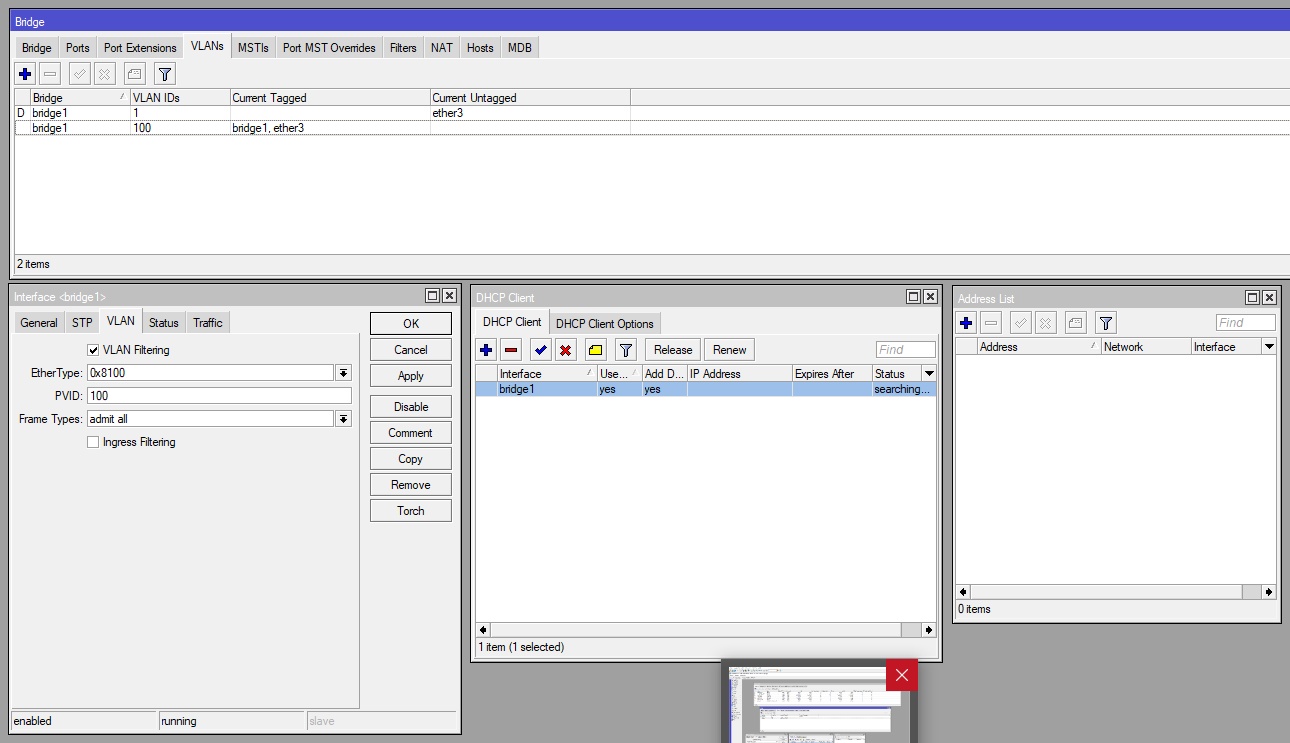Click the filter funnel icon in Address List
Screen dimensions: 1290x743
1105,323
